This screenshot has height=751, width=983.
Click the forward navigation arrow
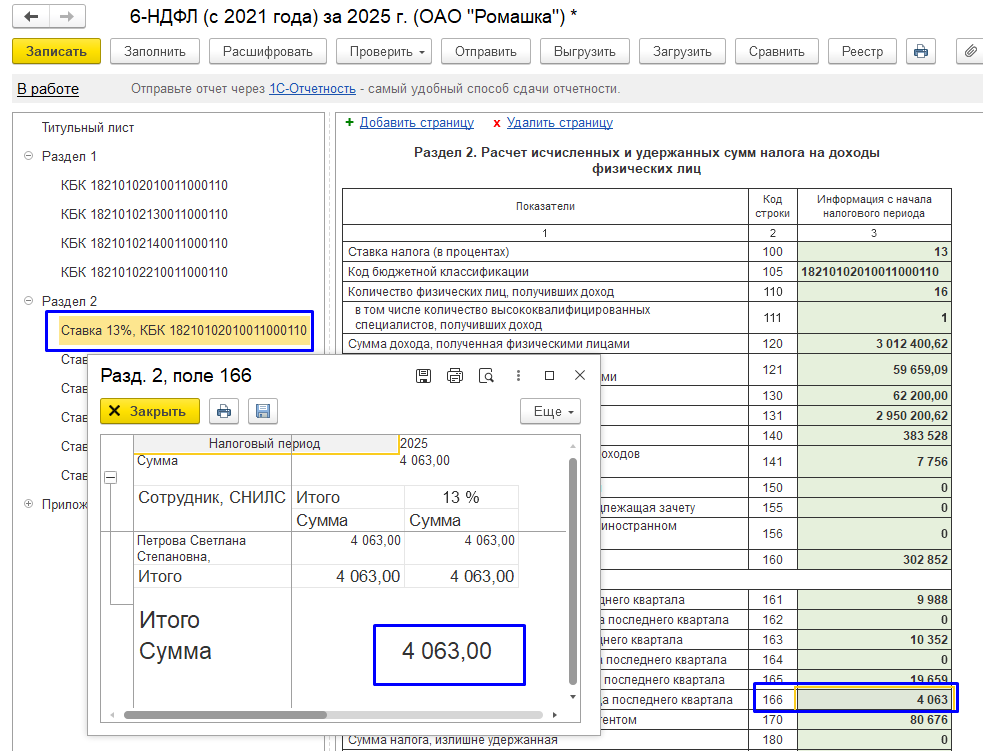67,17
